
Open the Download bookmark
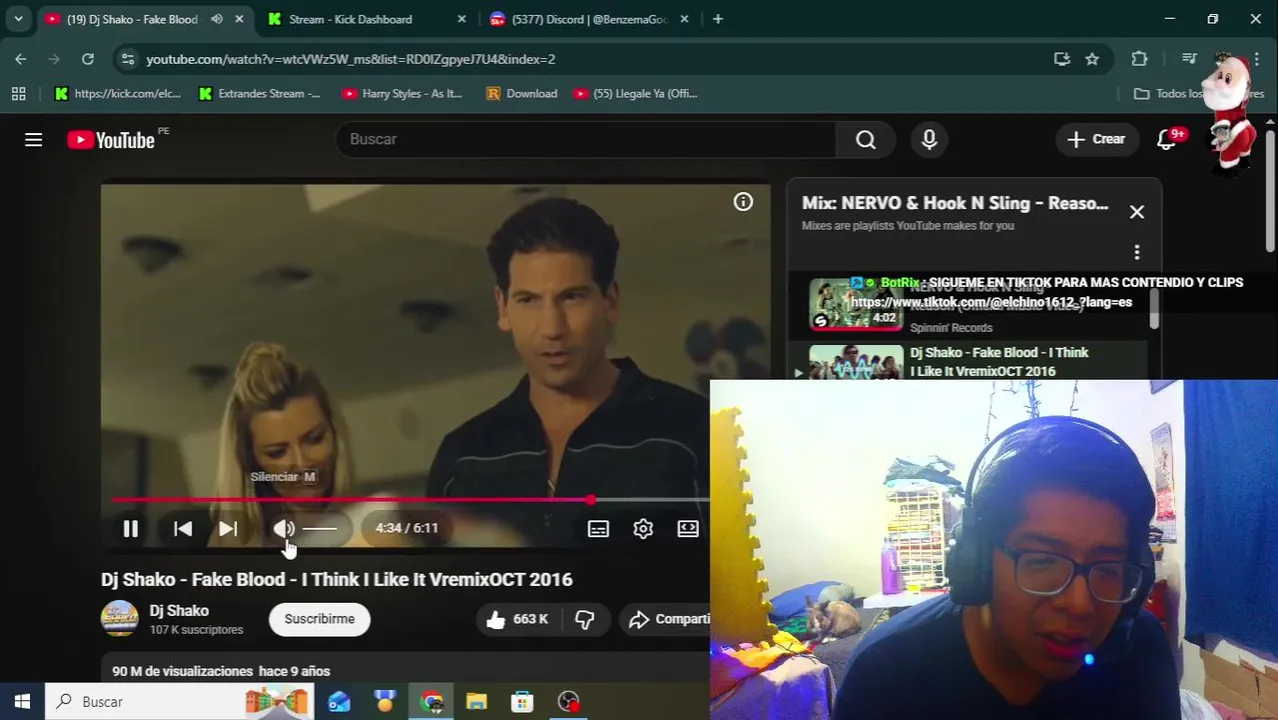click(x=521, y=93)
